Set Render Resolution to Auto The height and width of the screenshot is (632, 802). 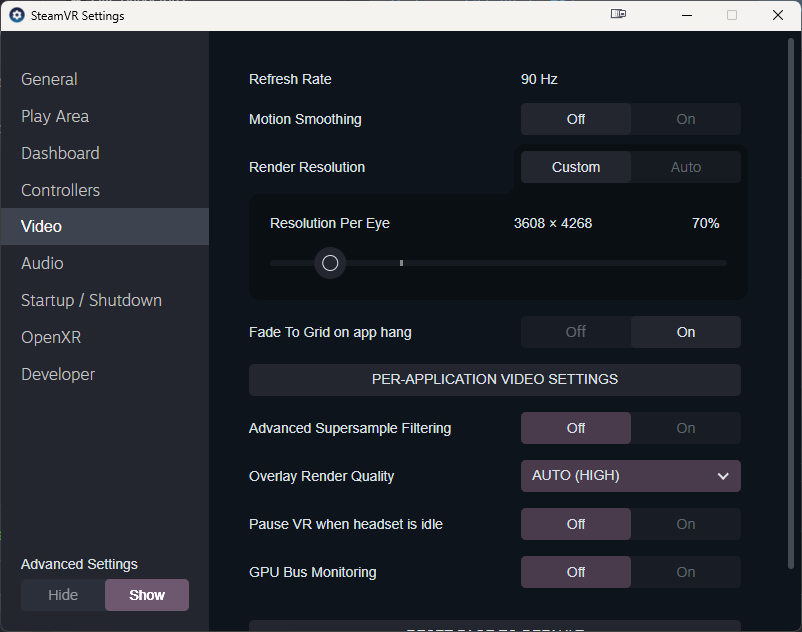(x=685, y=167)
